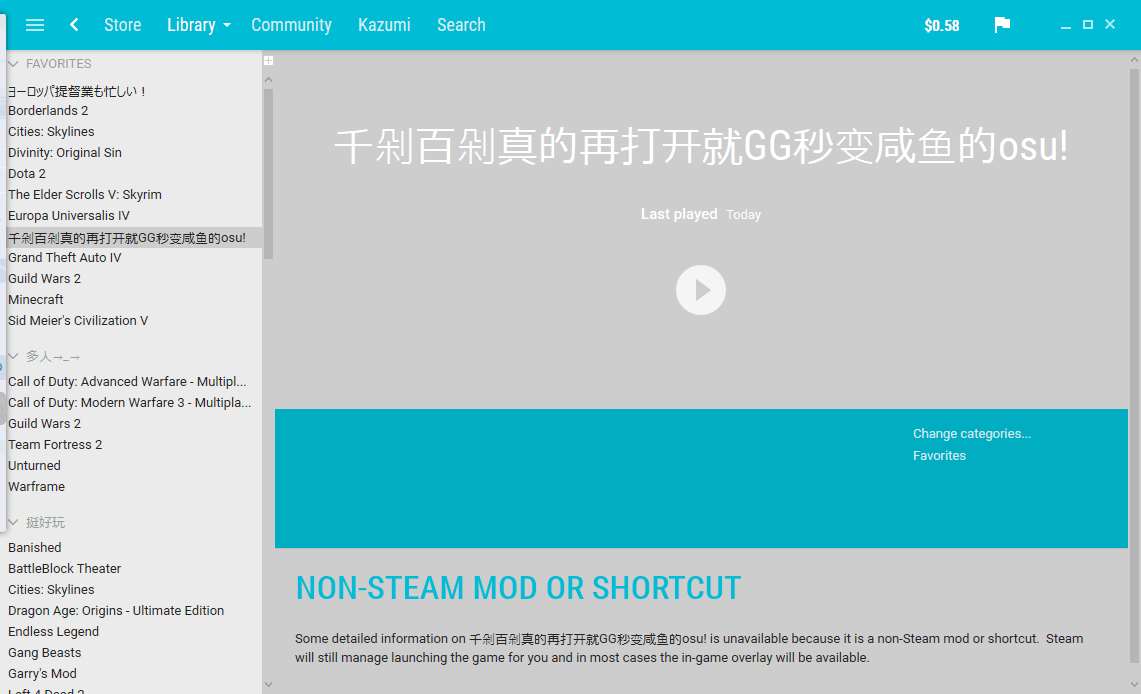This screenshot has width=1141, height=694.
Task: Click game list scrollbar down arrow
Action: click(x=269, y=685)
